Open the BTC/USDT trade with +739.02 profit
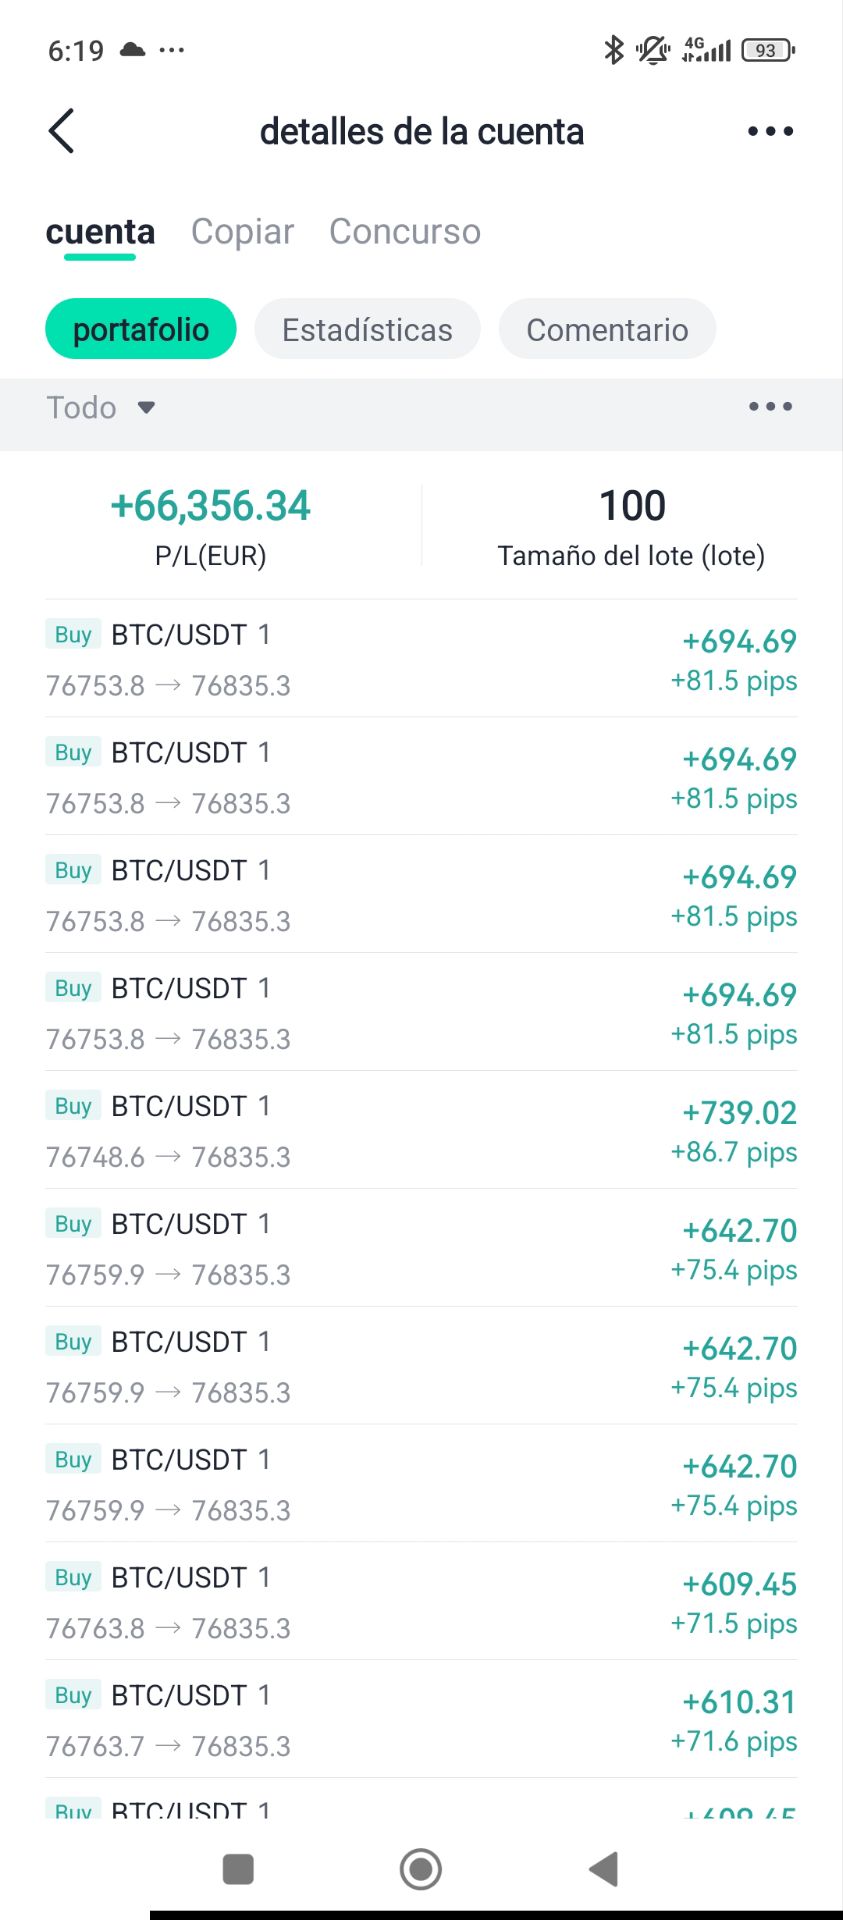The height and width of the screenshot is (1920, 843). (421, 1130)
